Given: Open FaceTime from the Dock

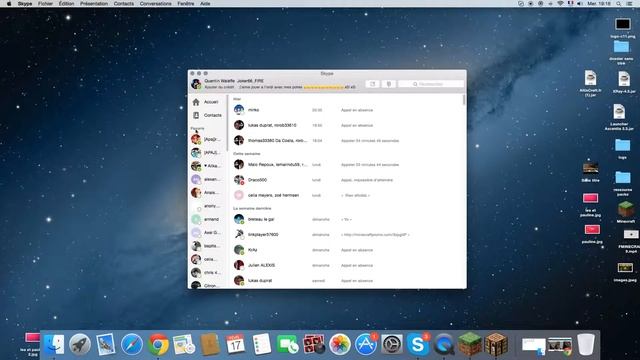Looking at the screenshot, I should coord(288,344).
